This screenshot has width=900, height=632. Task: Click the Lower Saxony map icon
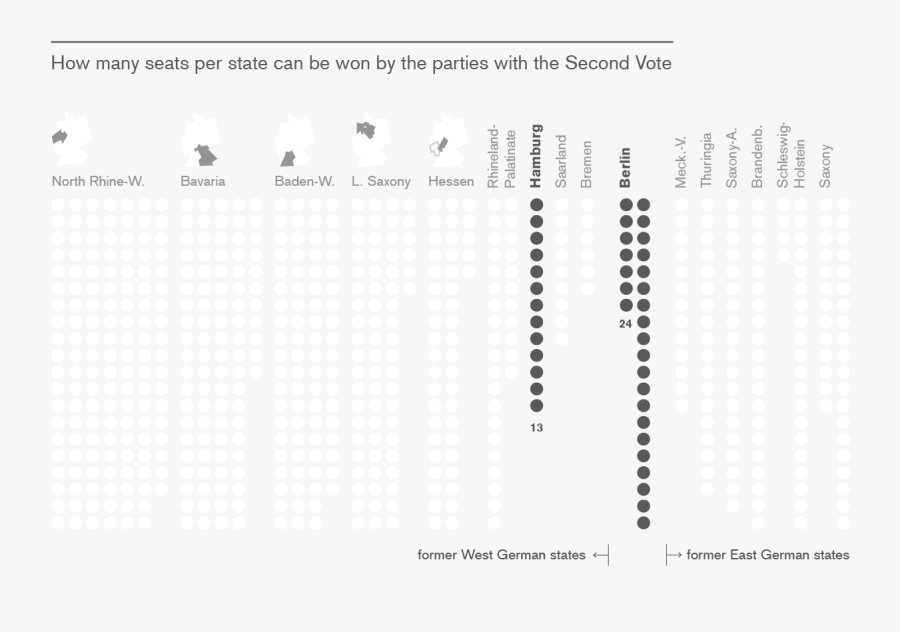[x=374, y=140]
